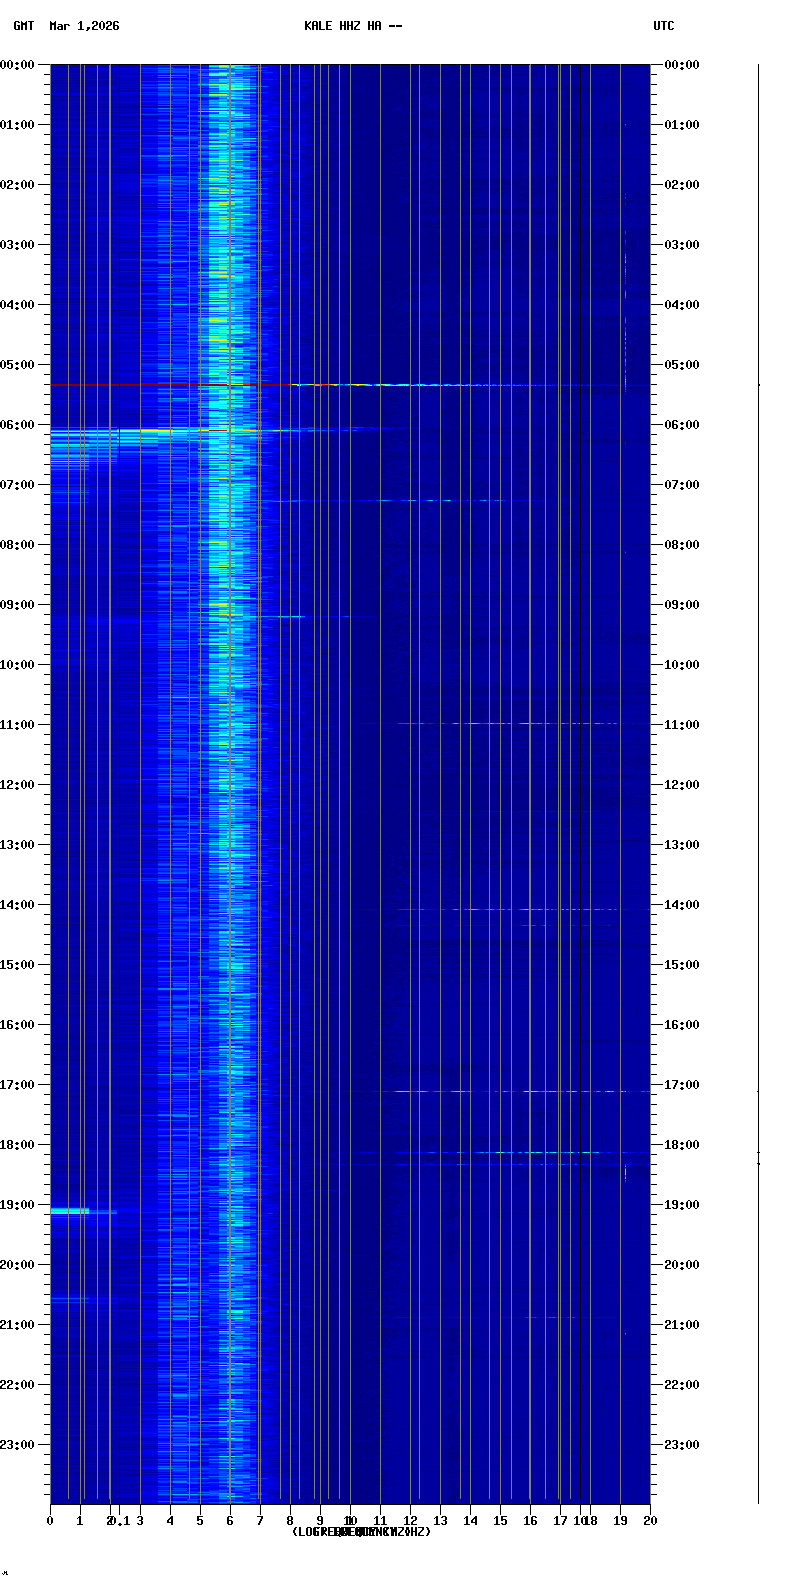Click the Mar 1,2026 date text
Screen dimensions: 802x1584
tap(84, 26)
